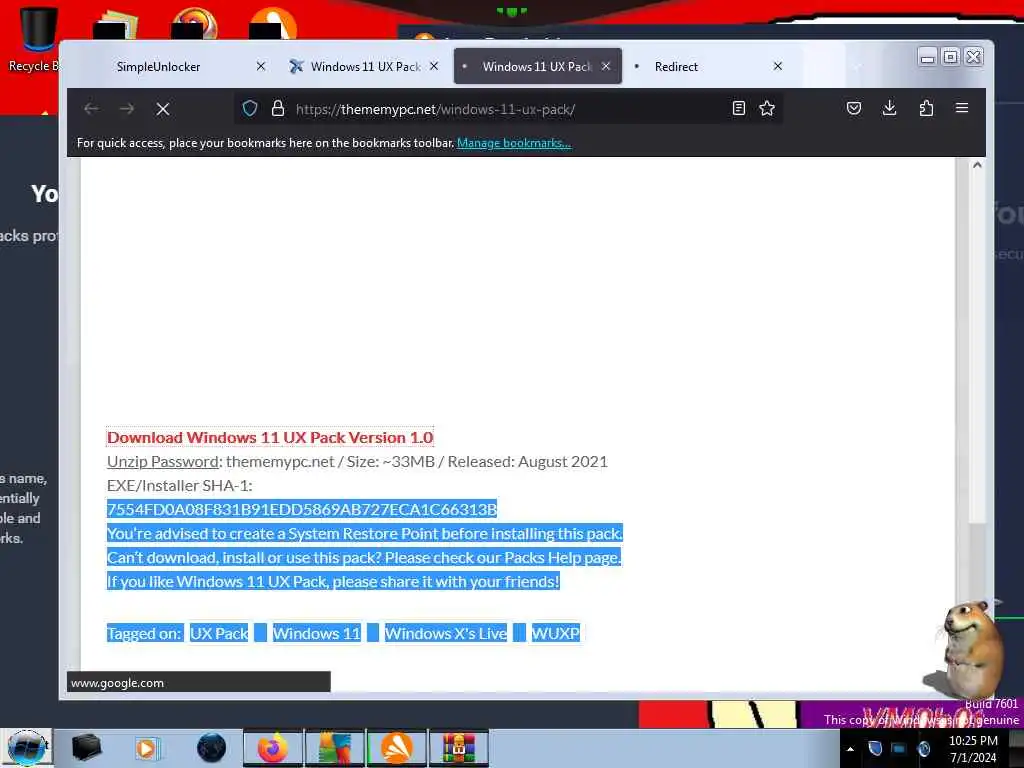
Task: Bookmark this page with the star icon
Action: [x=767, y=108]
